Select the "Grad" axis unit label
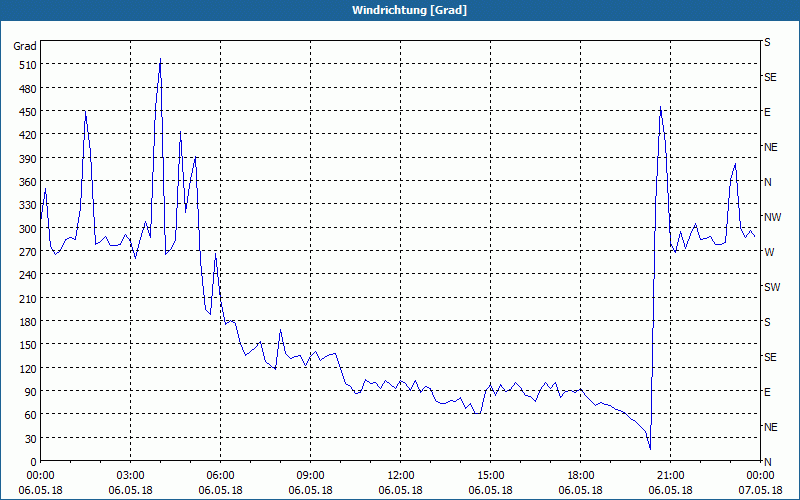 (25, 46)
